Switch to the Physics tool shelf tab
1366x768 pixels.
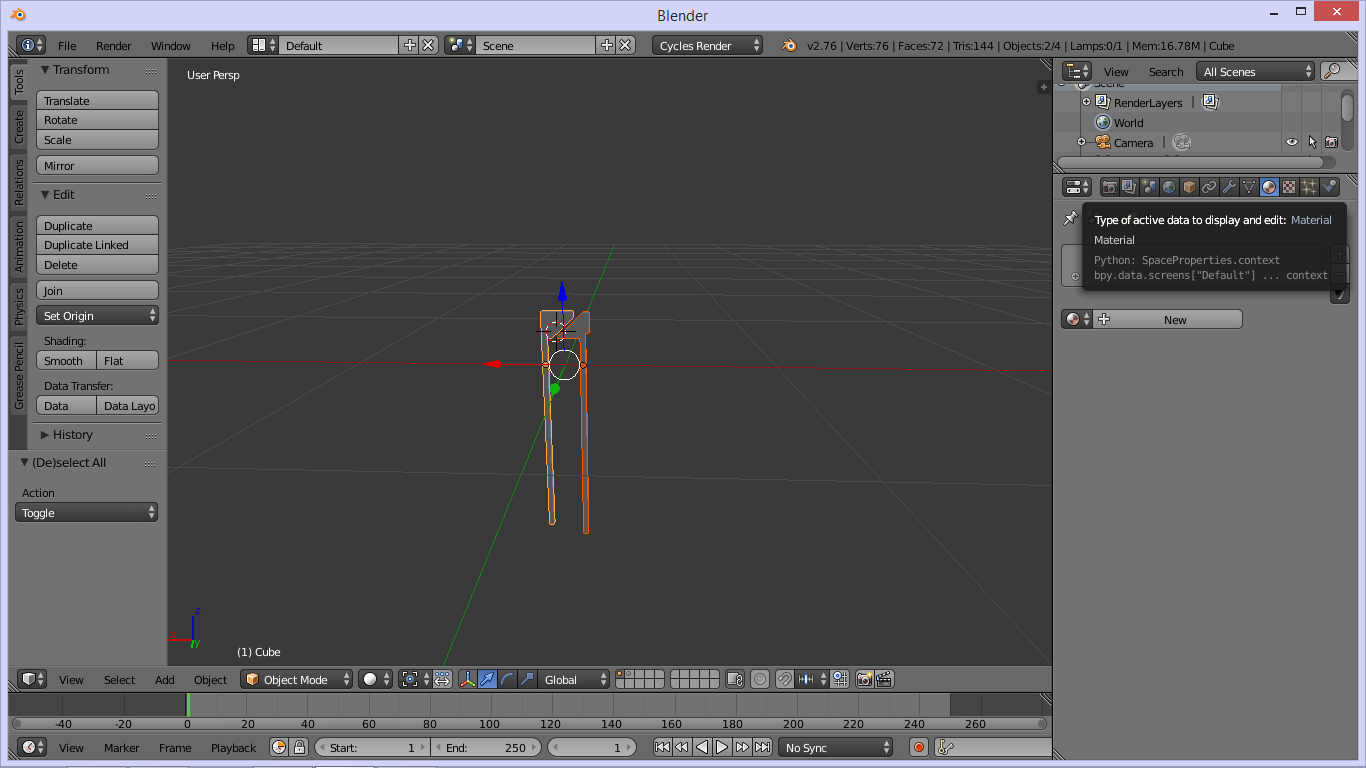point(18,307)
